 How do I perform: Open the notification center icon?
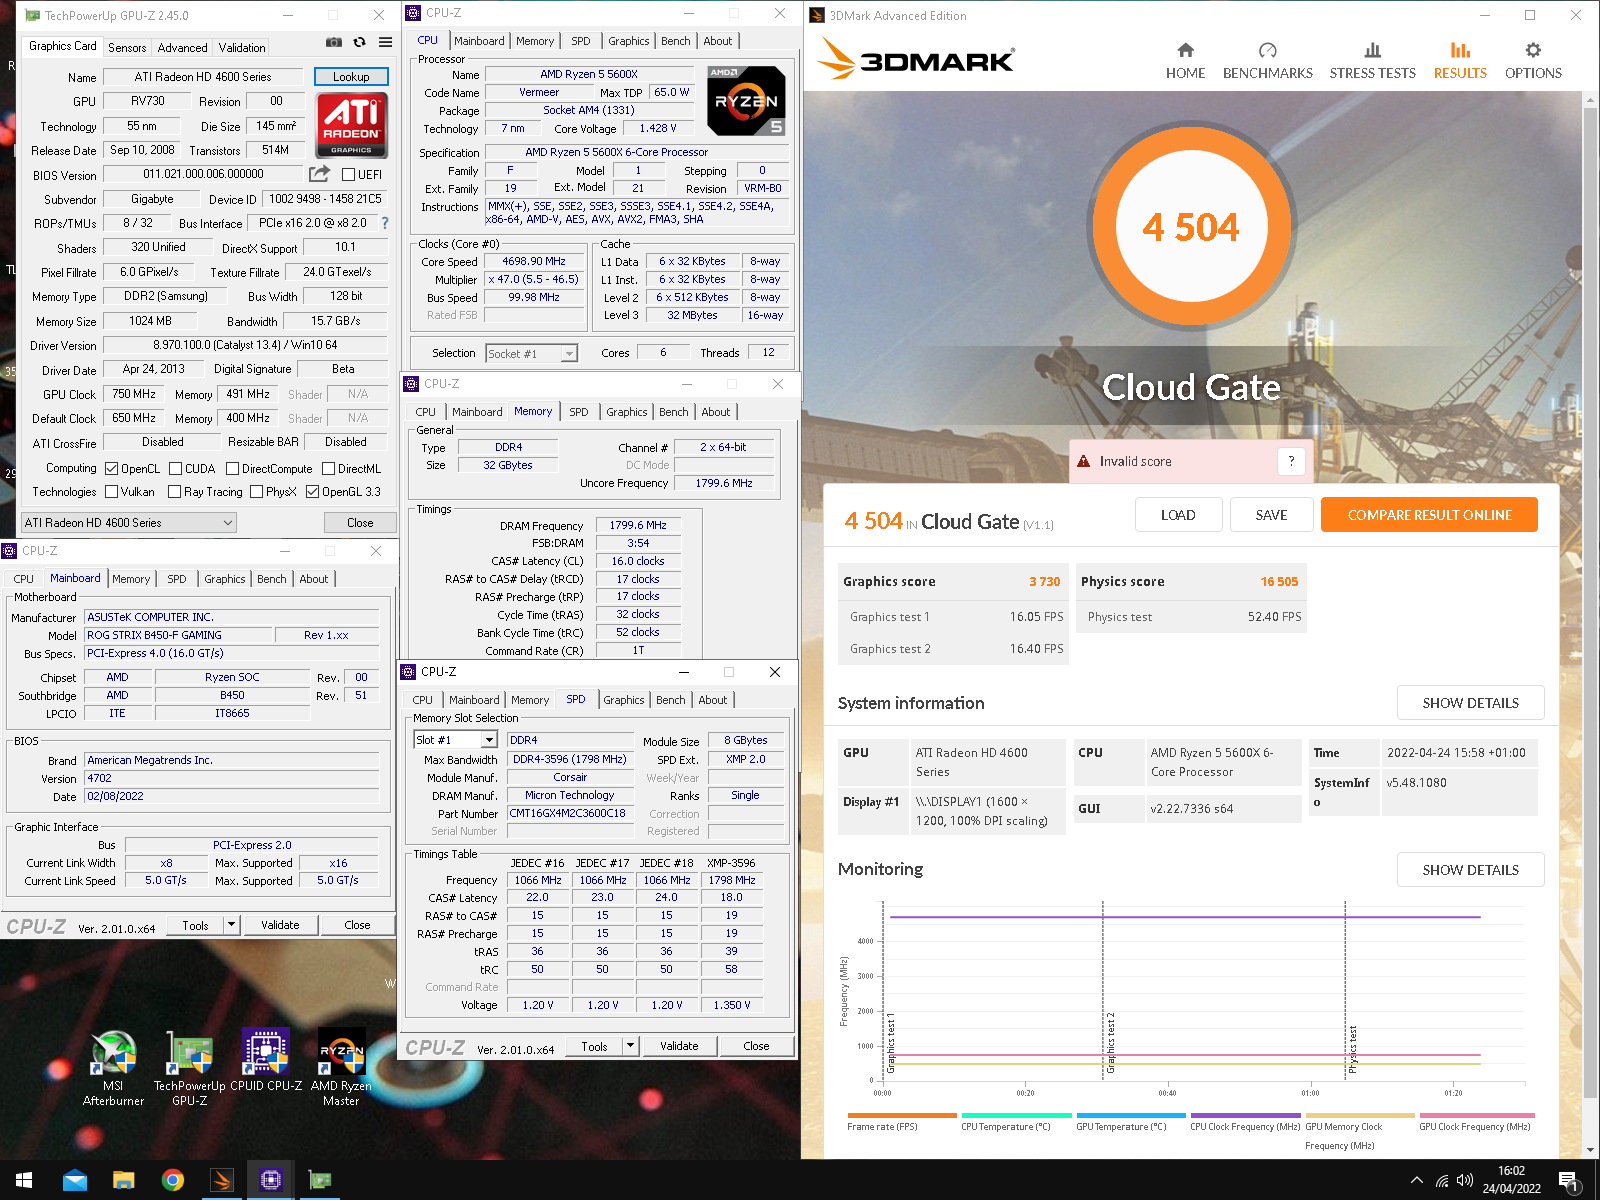click(1570, 1180)
